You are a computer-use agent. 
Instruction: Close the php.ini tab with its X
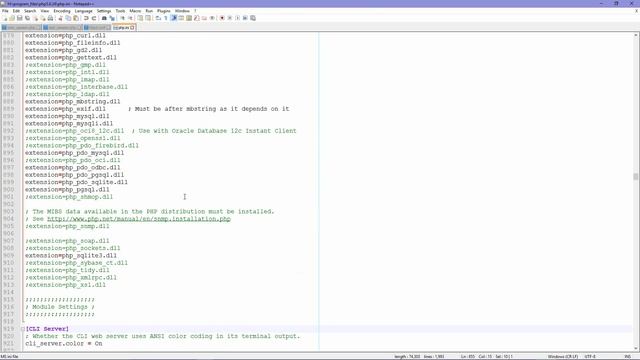[132, 28]
